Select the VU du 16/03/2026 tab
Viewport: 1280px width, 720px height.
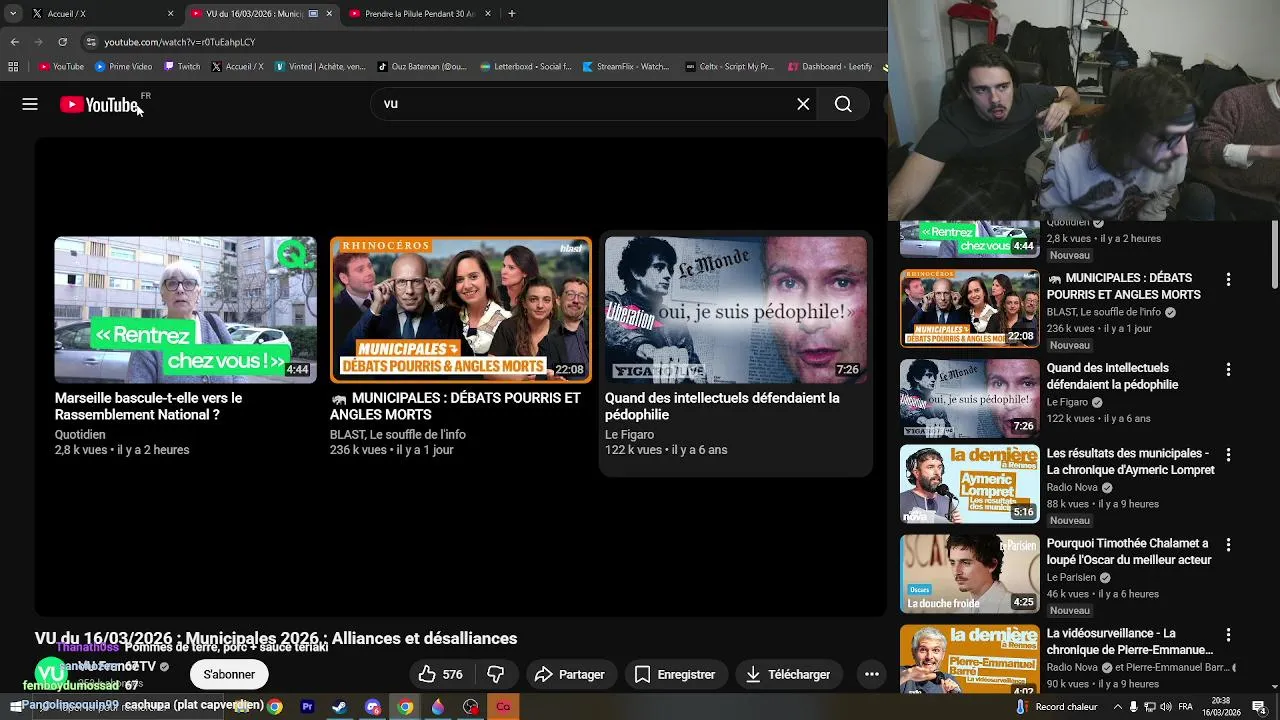[262, 14]
